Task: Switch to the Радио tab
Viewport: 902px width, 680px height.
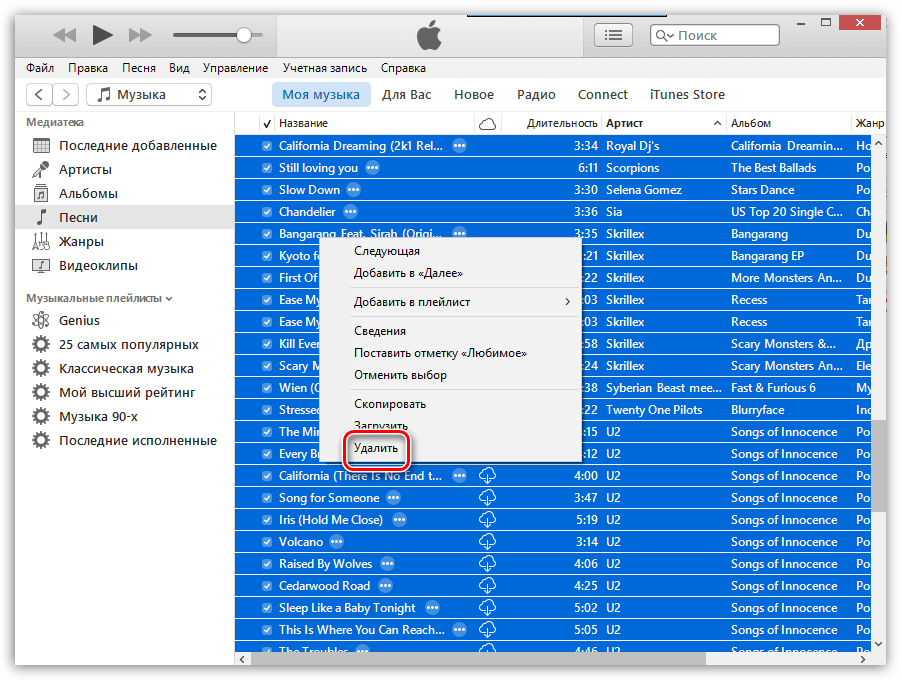Action: (x=536, y=94)
